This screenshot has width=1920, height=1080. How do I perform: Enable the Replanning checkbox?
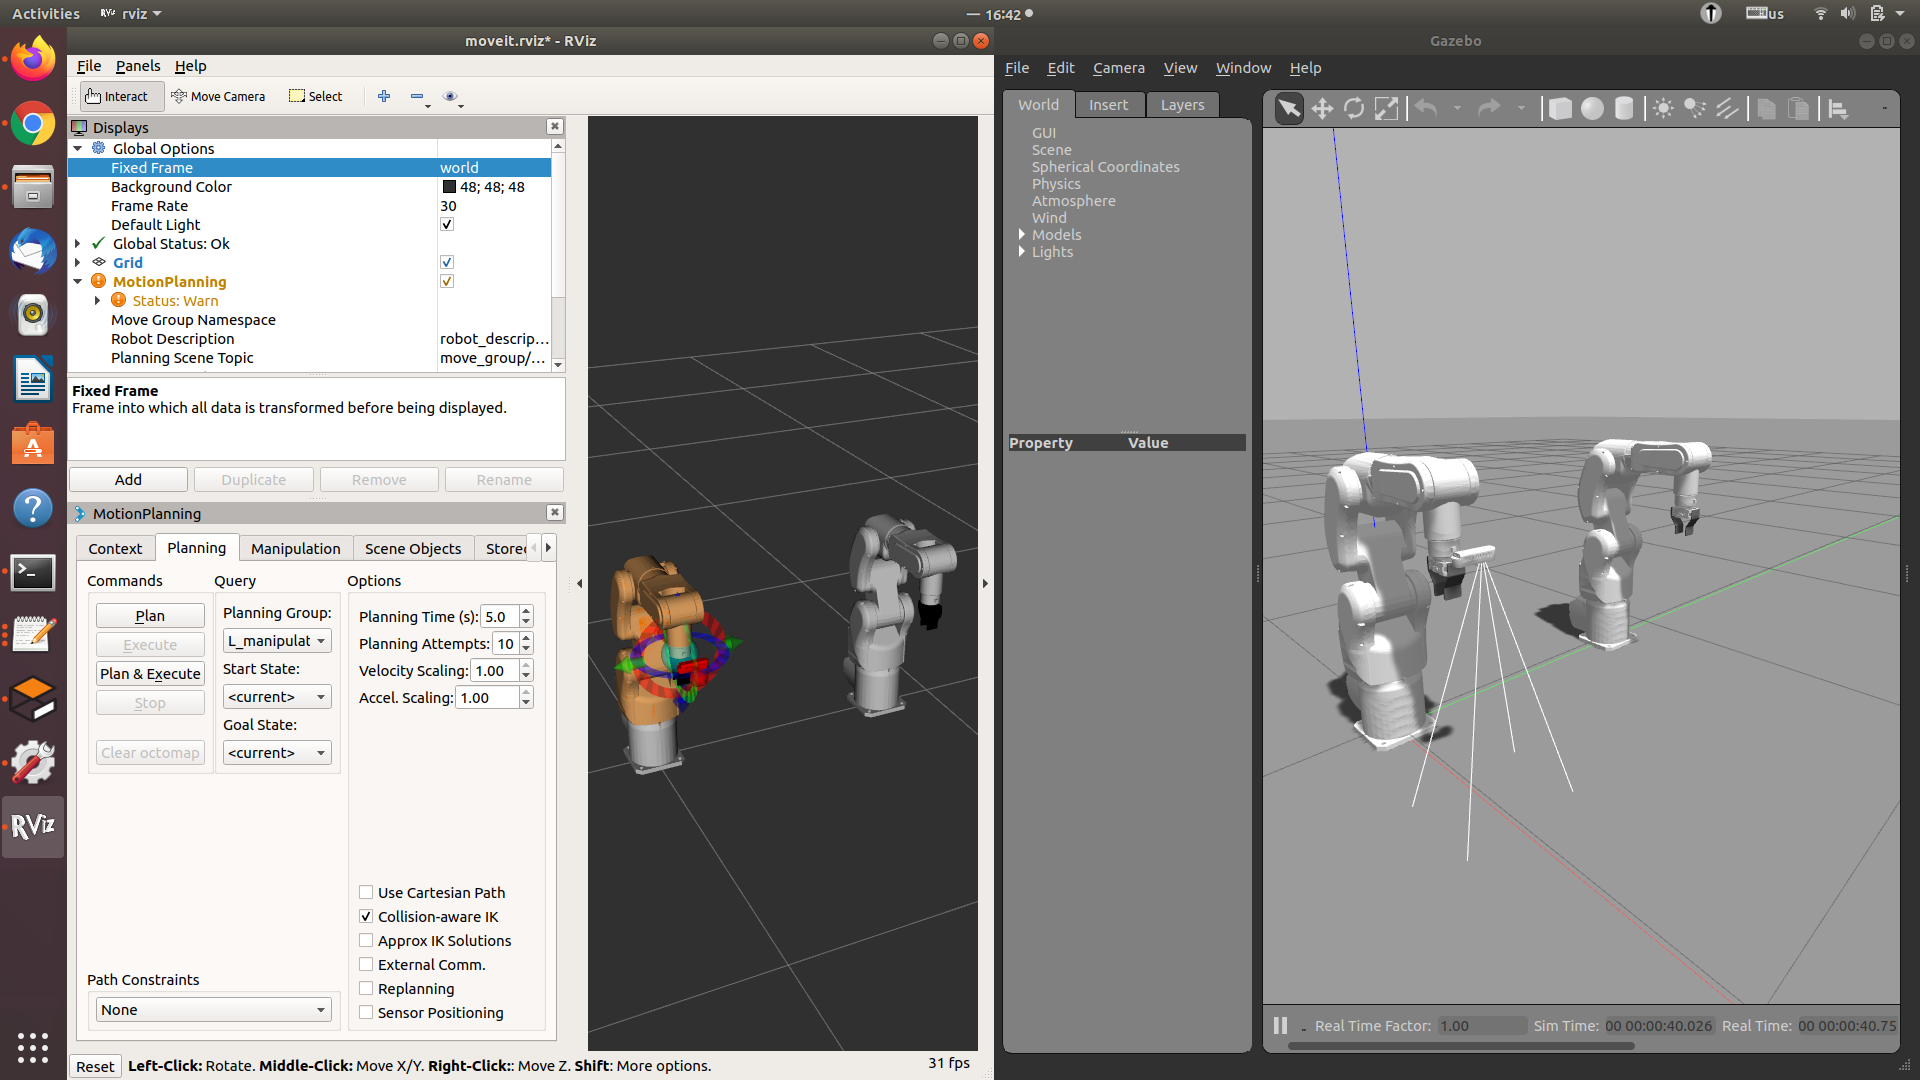tap(365, 988)
